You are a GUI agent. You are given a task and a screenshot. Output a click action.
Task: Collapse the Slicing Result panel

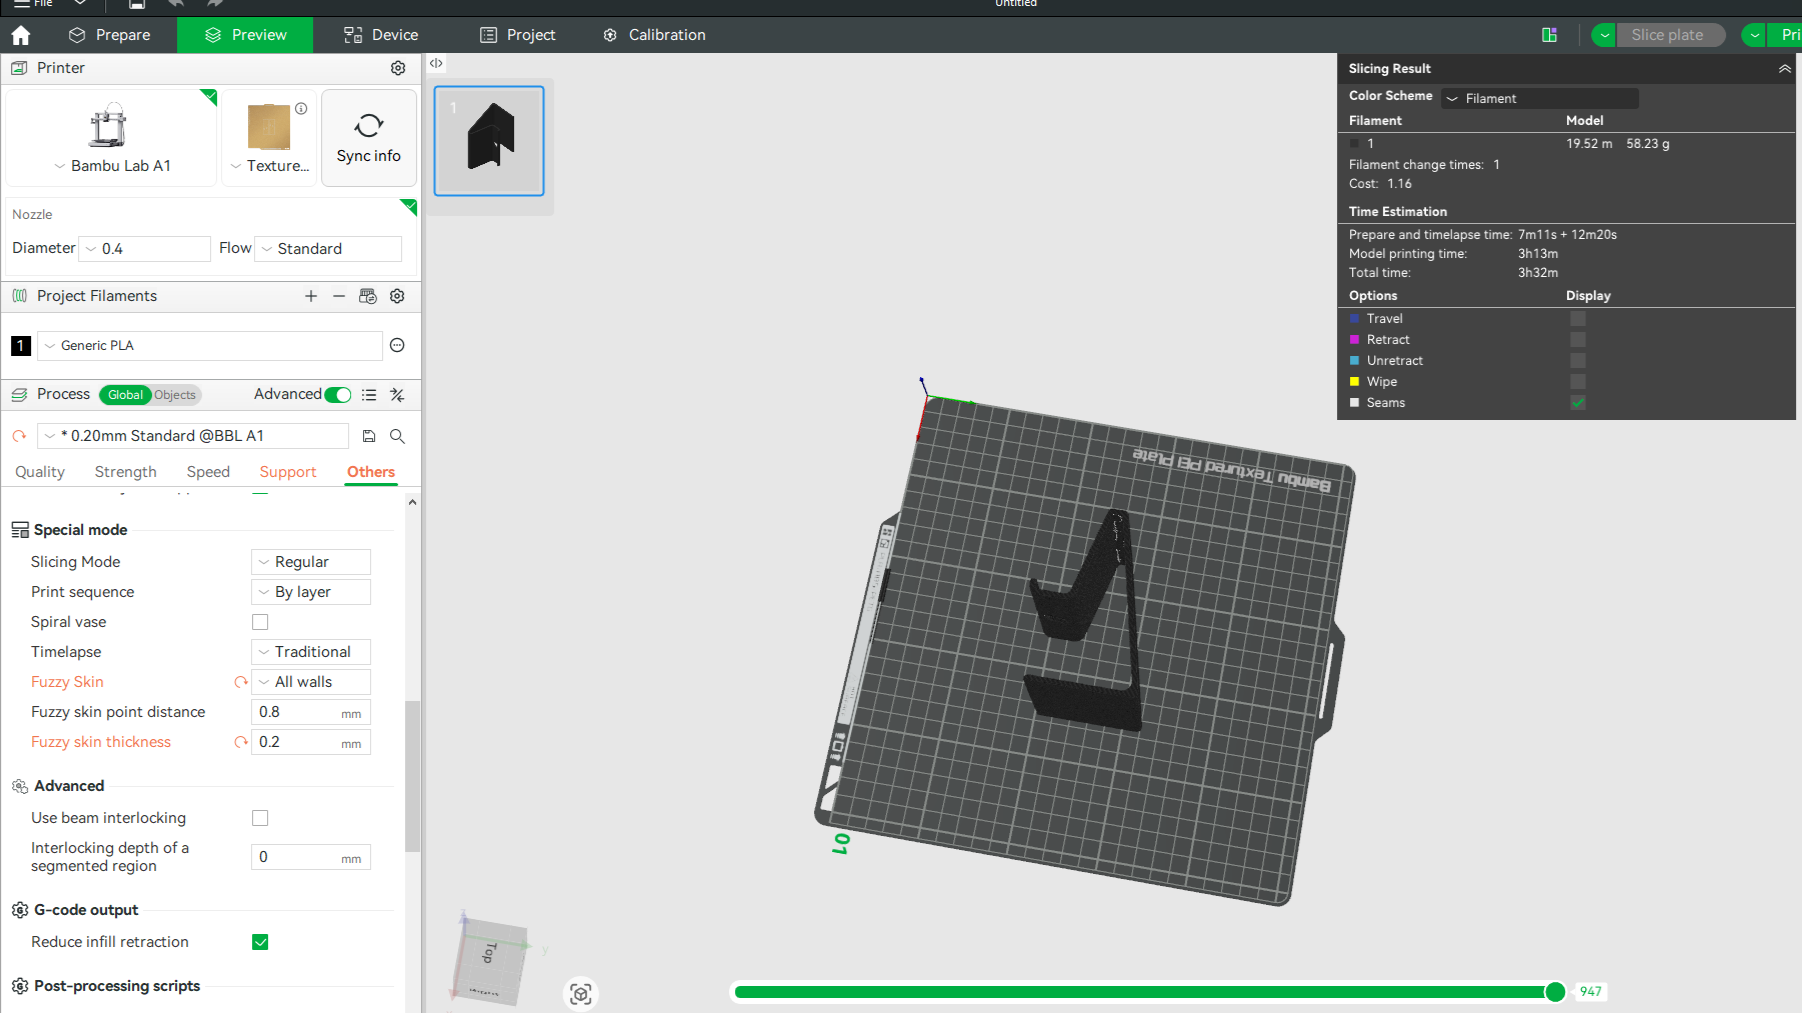pyautogui.click(x=1785, y=68)
